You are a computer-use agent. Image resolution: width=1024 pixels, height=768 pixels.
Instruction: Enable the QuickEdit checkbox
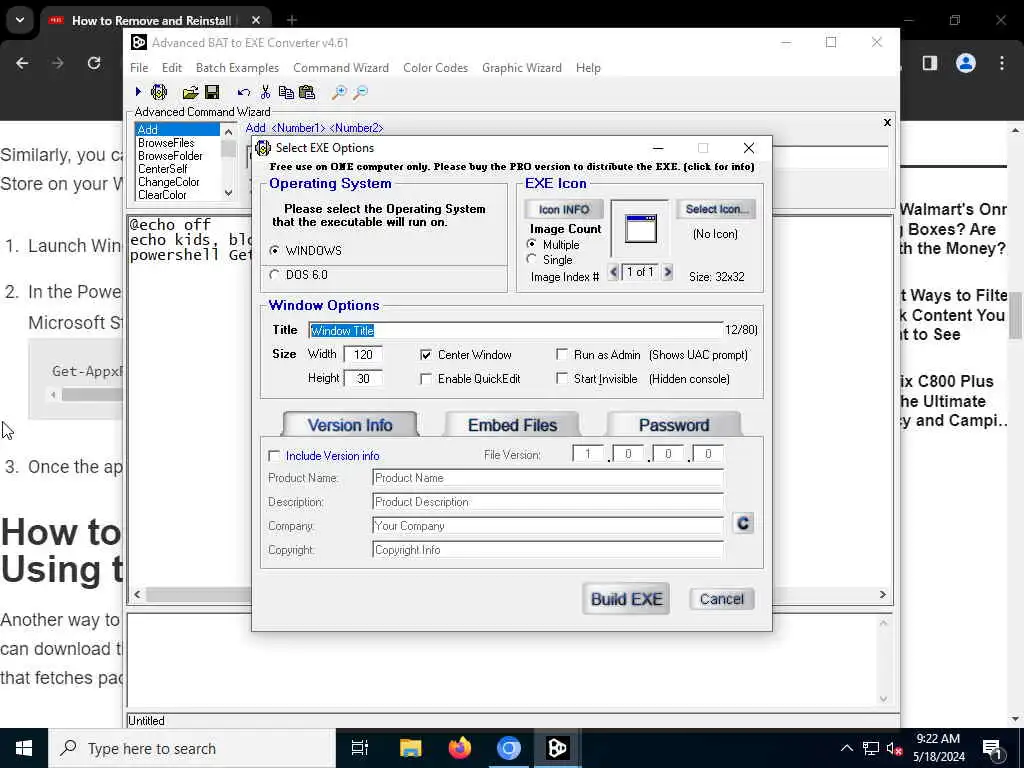(426, 379)
